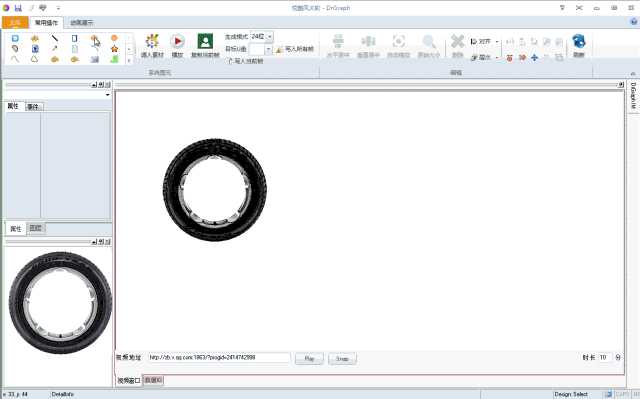
Task: Click the colorful insert material icon
Action: 152,42
